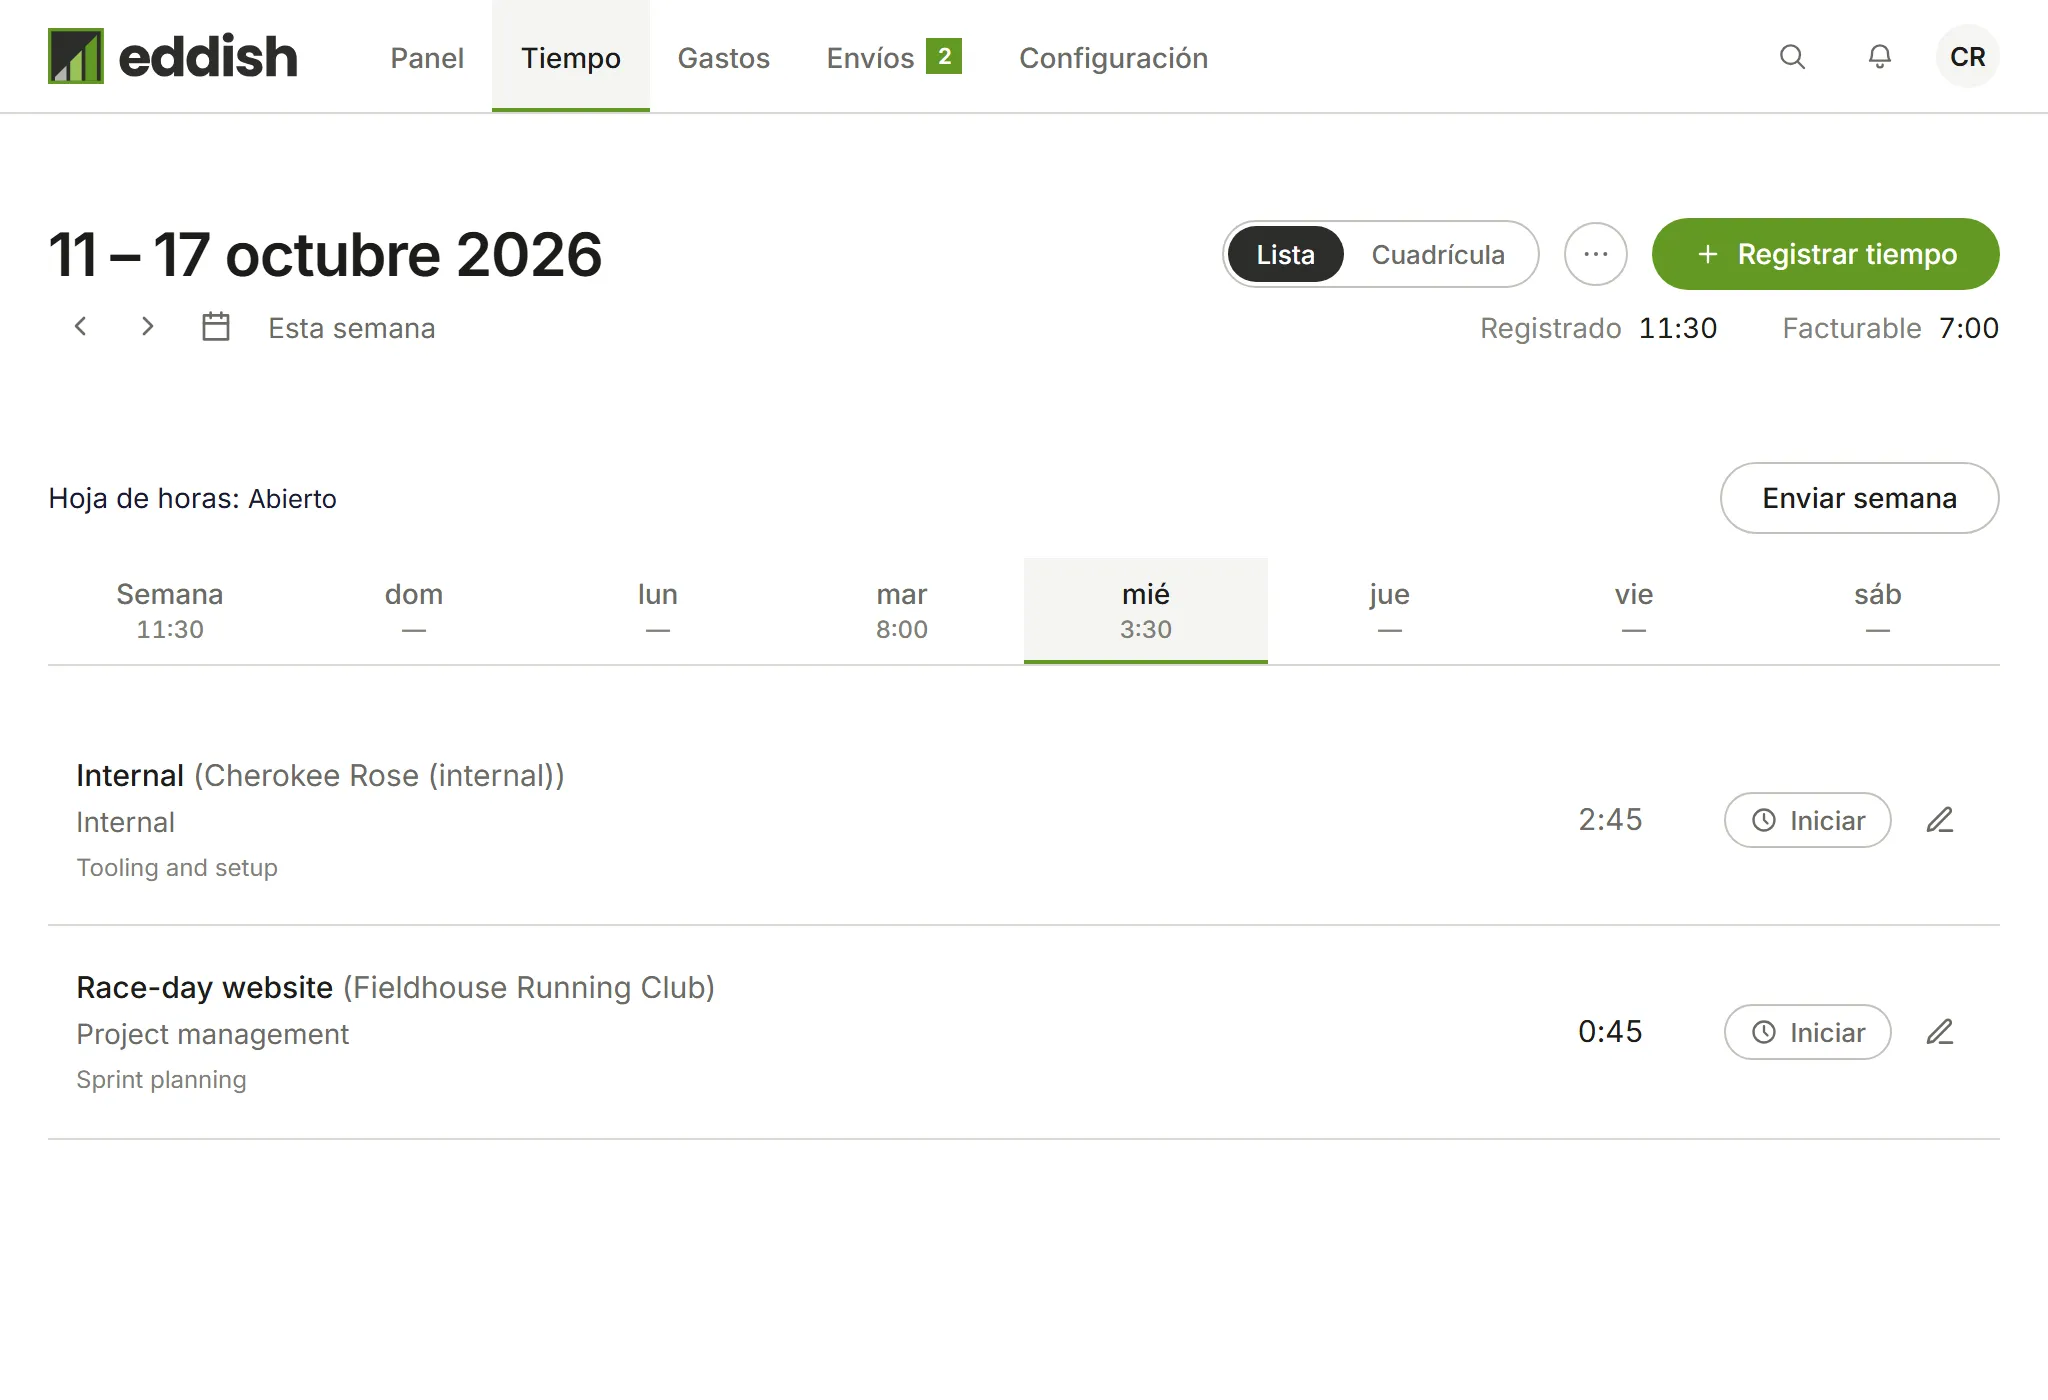Image resolution: width=2048 pixels, height=1400 pixels.
Task: Edit the Internal Tooling and setup entry
Action: (x=1940, y=820)
